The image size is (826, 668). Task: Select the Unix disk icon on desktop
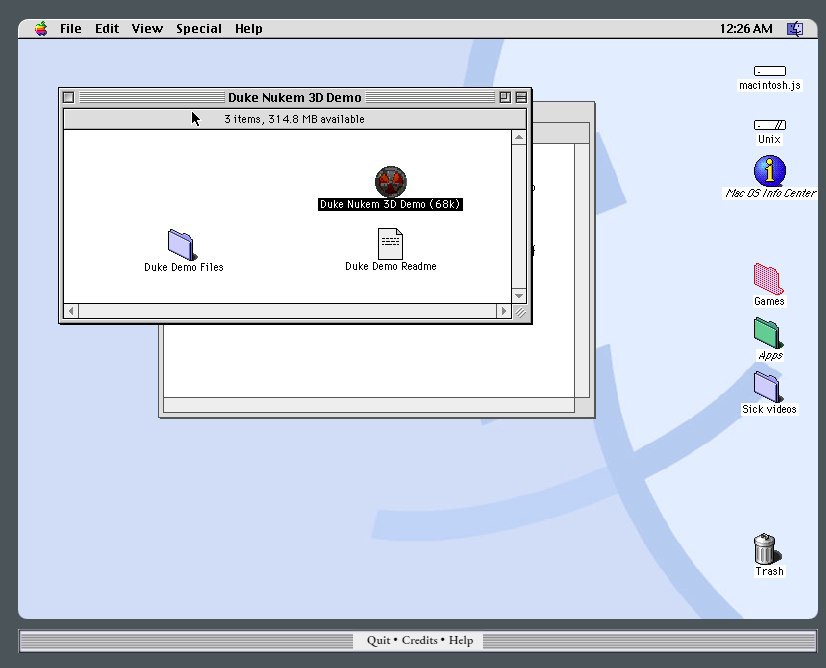tap(770, 125)
